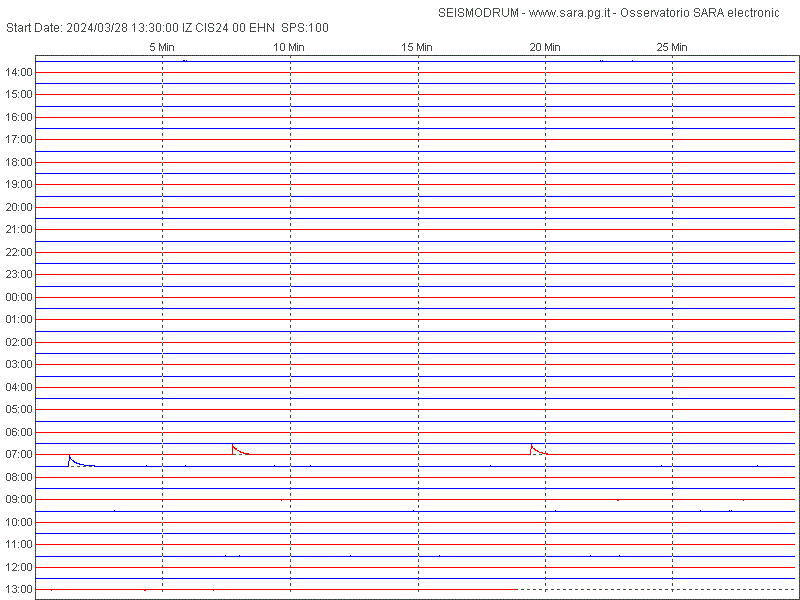Select the 17:00 hour label

[19, 139]
